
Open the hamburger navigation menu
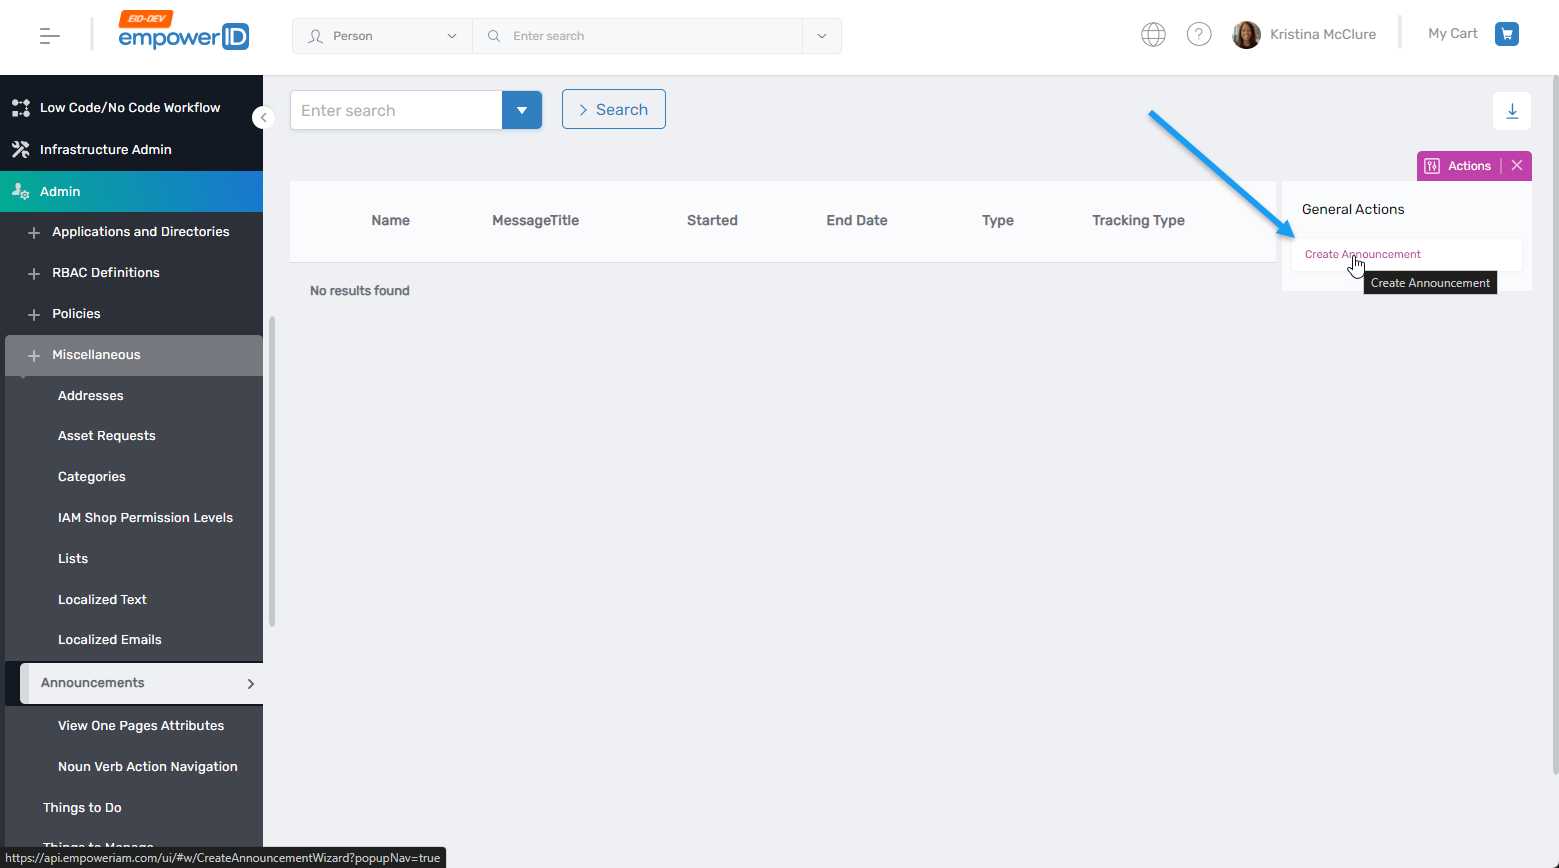pos(47,35)
